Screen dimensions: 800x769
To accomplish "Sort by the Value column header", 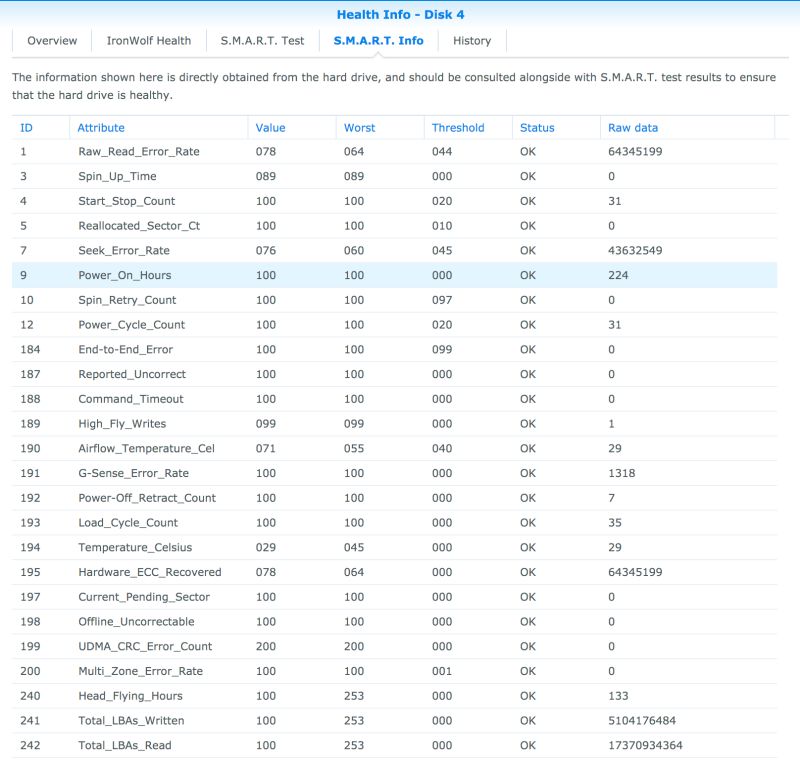I will 292,128.
